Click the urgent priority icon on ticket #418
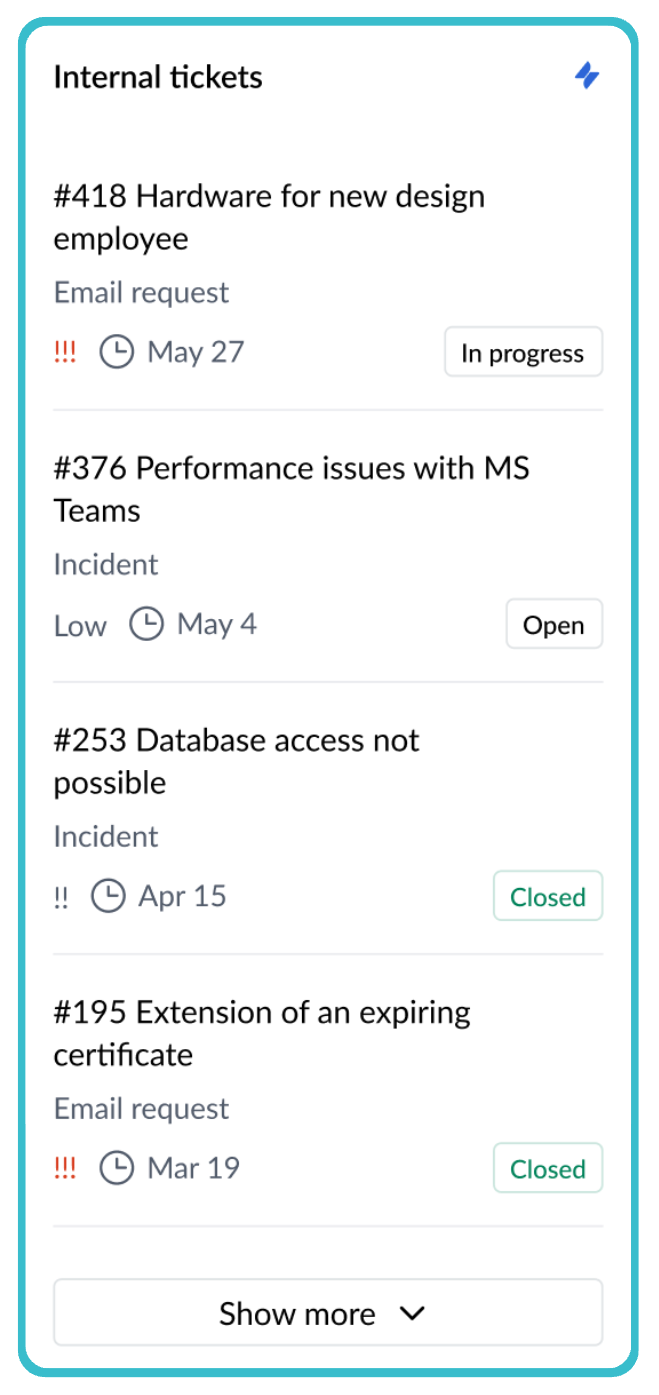659x1395 pixels. pos(64,351)
